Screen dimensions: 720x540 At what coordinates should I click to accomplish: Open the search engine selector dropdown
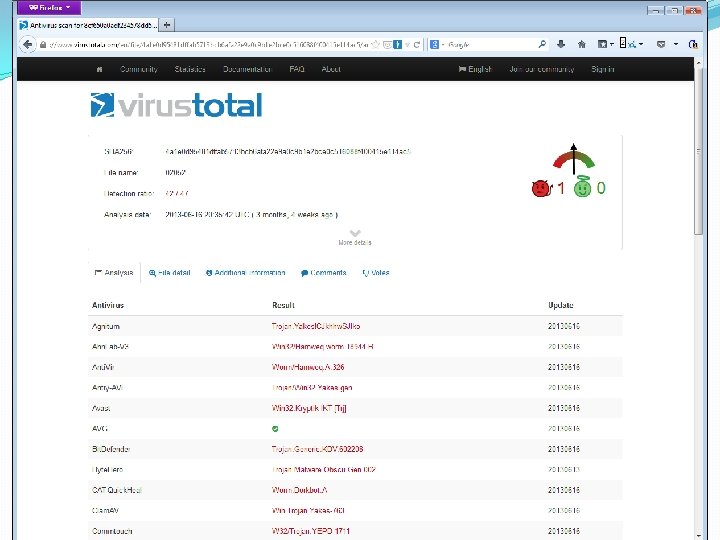click(x=437, y=45)
